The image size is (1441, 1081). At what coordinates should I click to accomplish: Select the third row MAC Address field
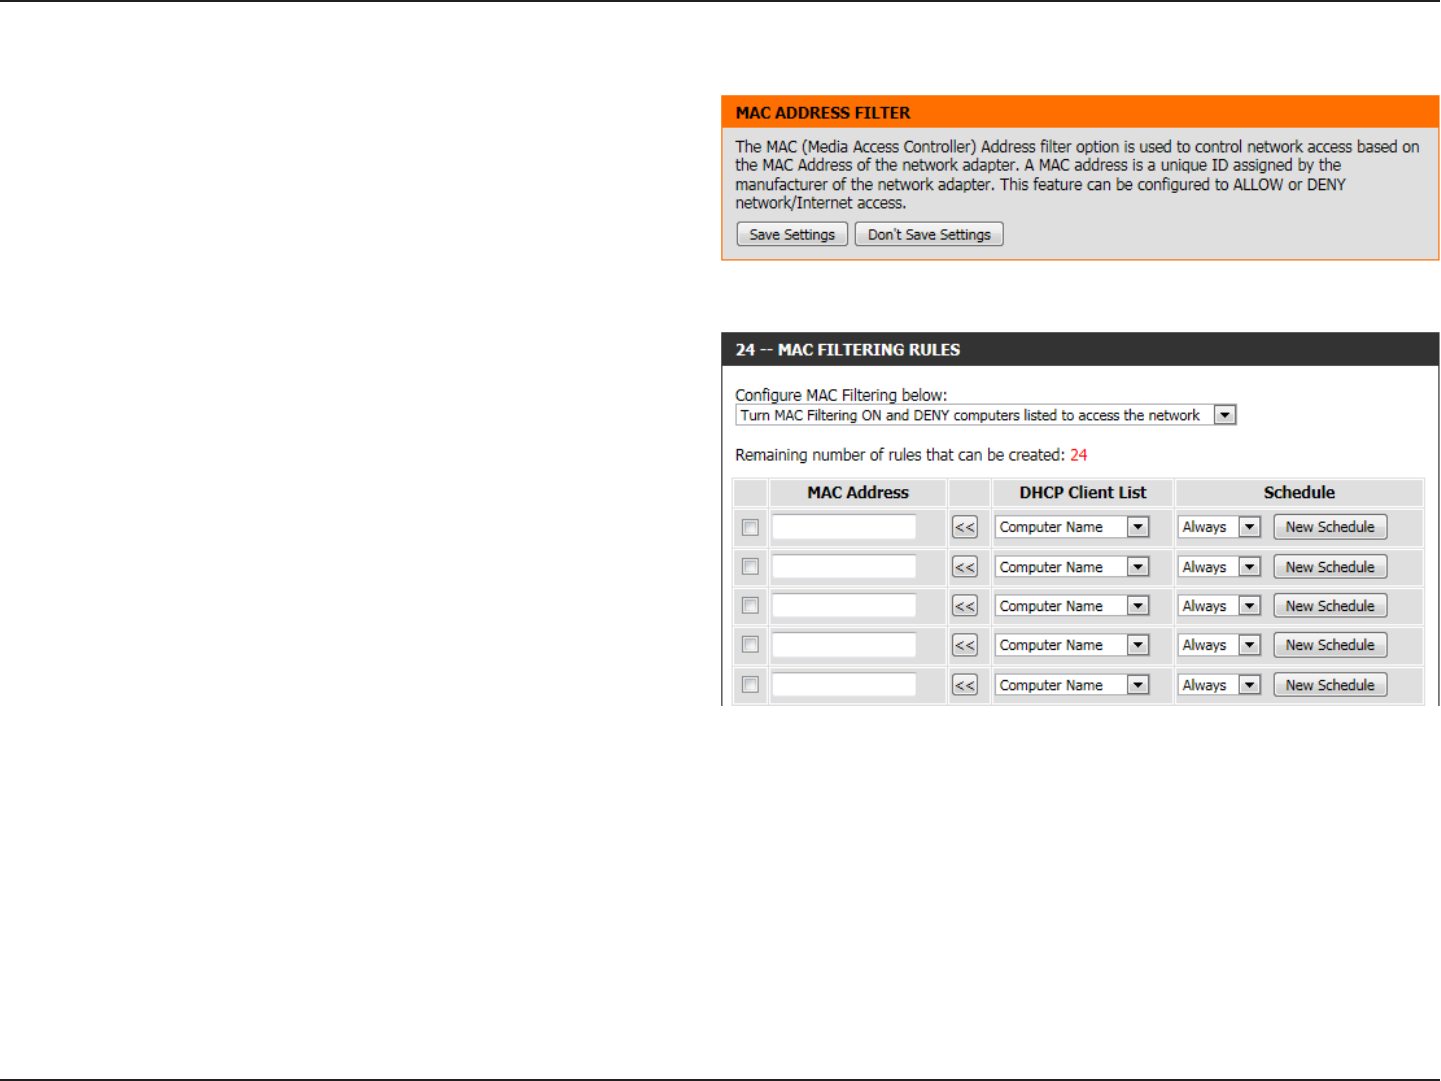pyautogui.click(x=844, y=606)
